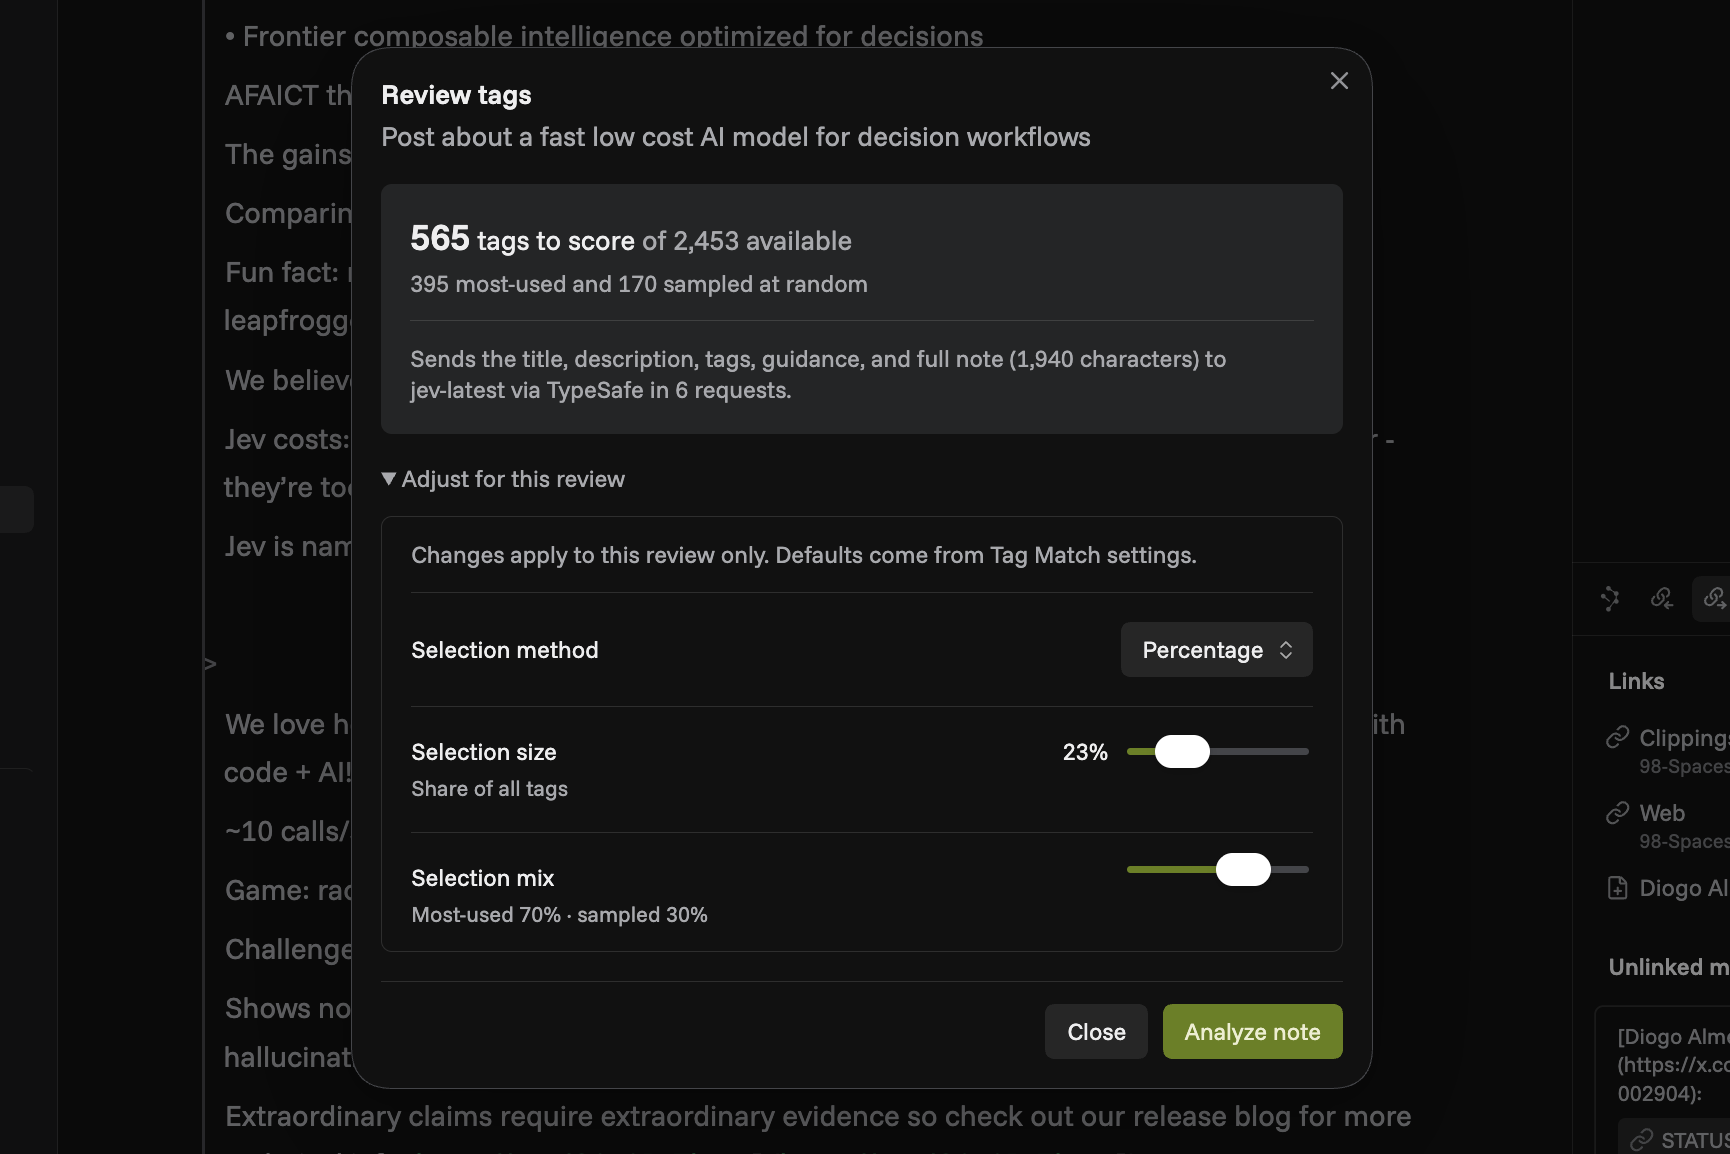Open the graph view icon in sidebar
The height and width of the screenshot is (1154, 1730).
coord(1610,598)
